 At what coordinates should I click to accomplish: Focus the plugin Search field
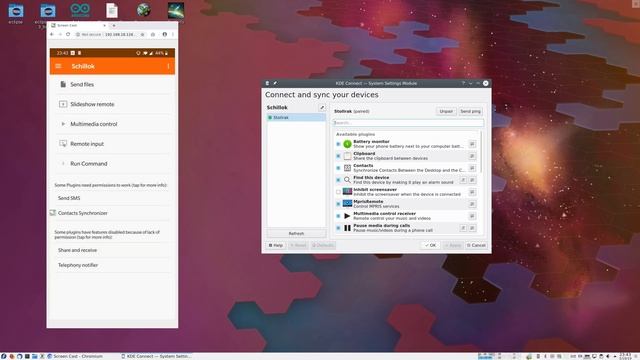[408, 122]
